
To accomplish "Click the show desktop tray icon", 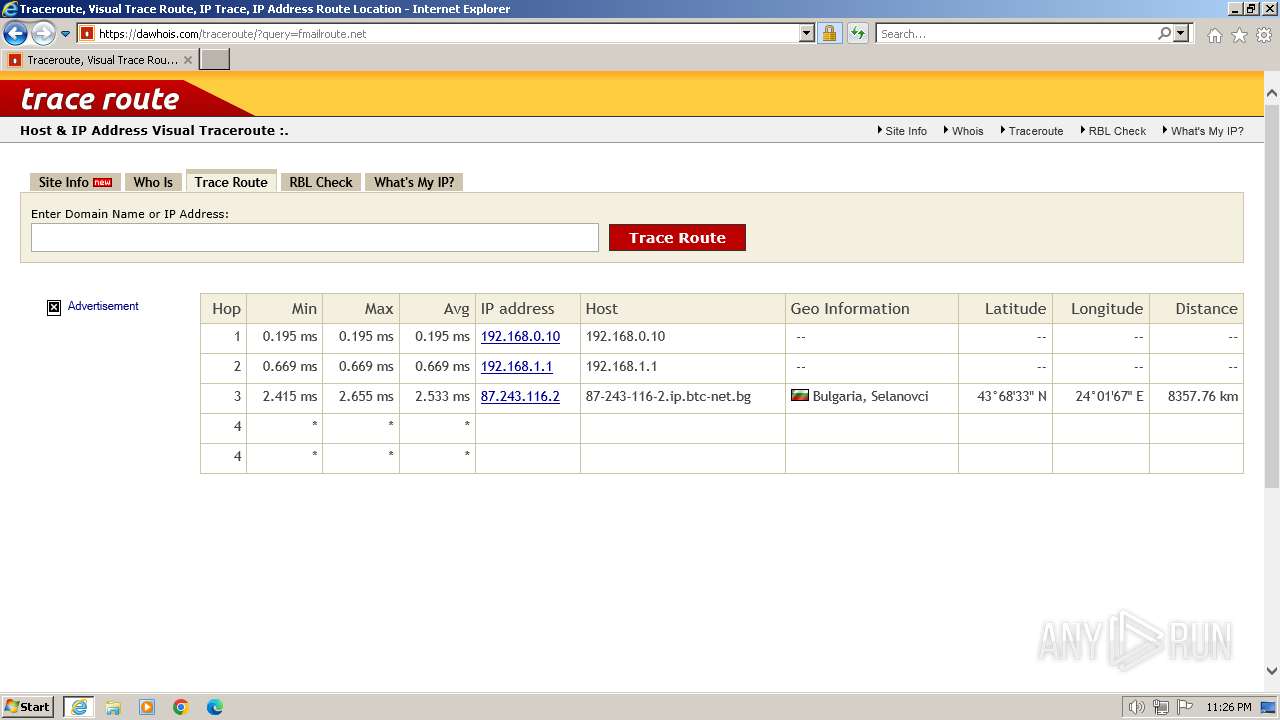I will (1268, 707).
